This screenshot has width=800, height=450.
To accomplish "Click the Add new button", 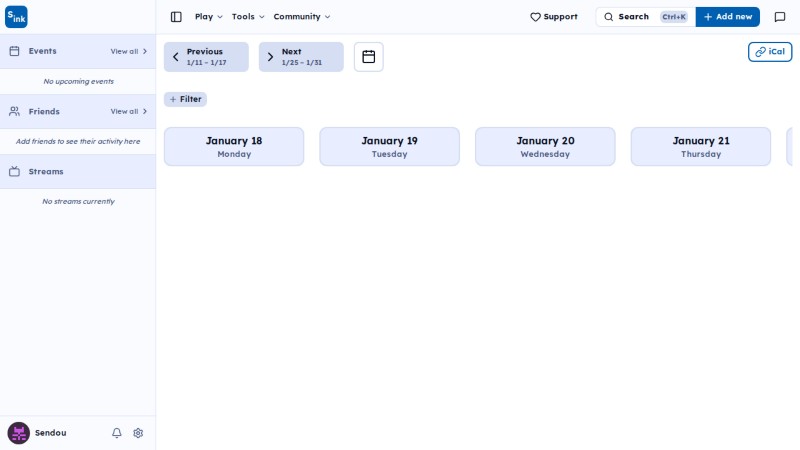I will click(x=728, y=17).
